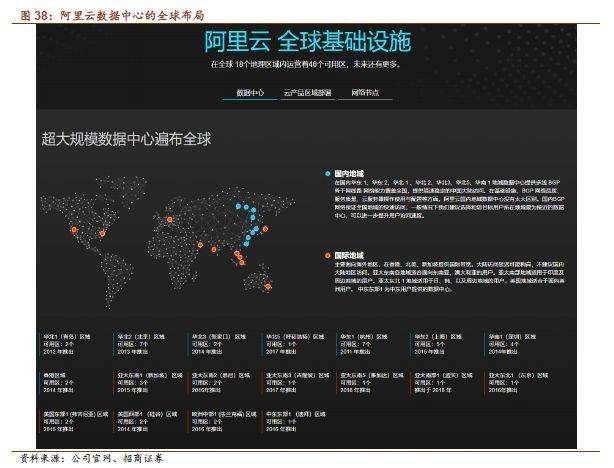Switch to the 数据中心 tab

[251, 93]
